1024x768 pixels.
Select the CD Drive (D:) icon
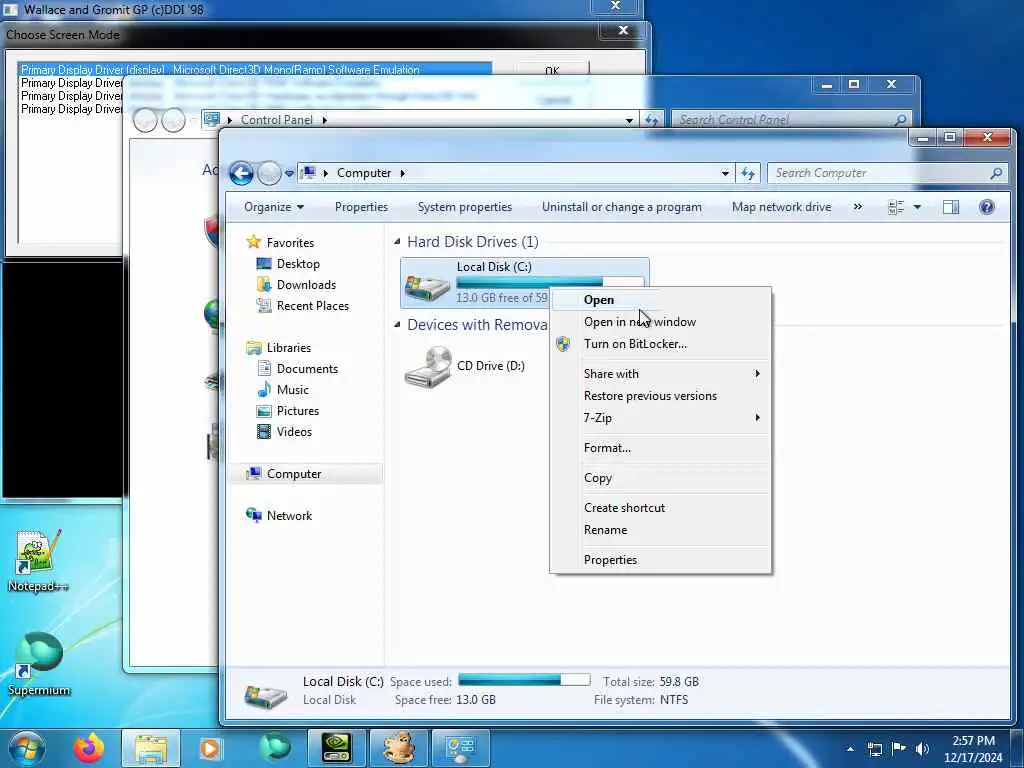(x=428, y=366)
